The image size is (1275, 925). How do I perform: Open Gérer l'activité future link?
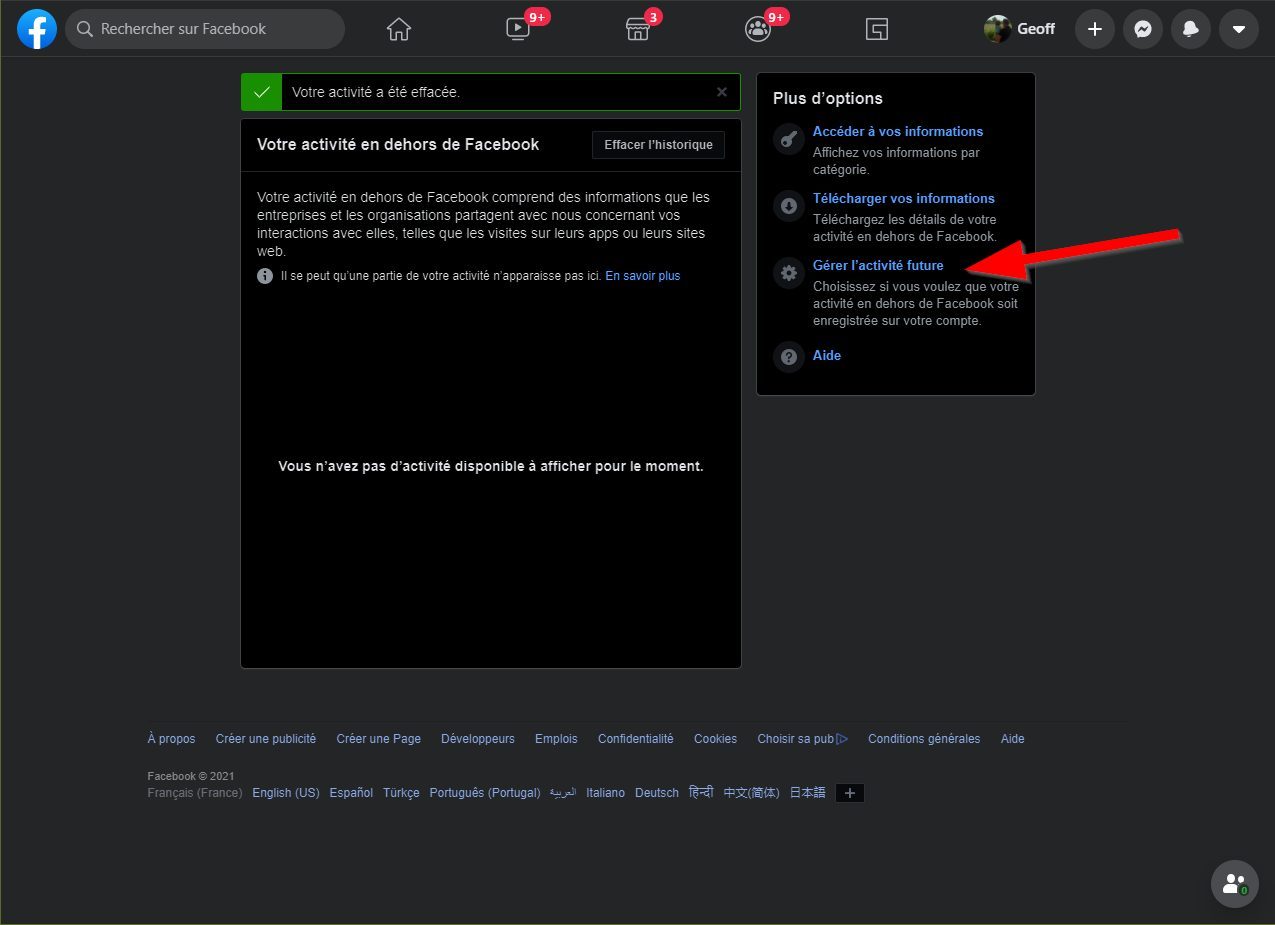[x=878, y=265]
